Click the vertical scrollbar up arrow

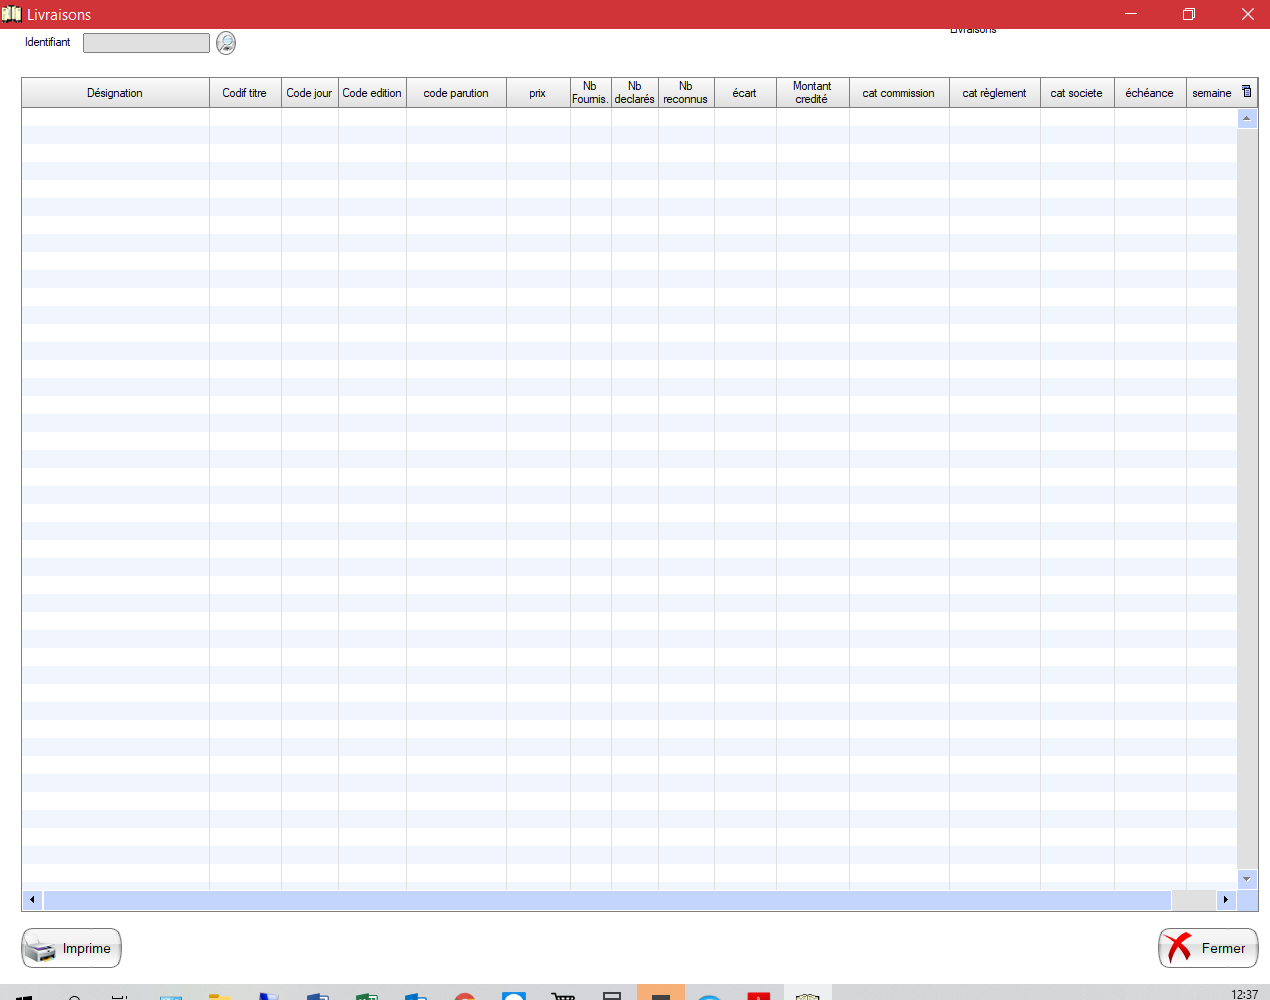point(1246,118)
